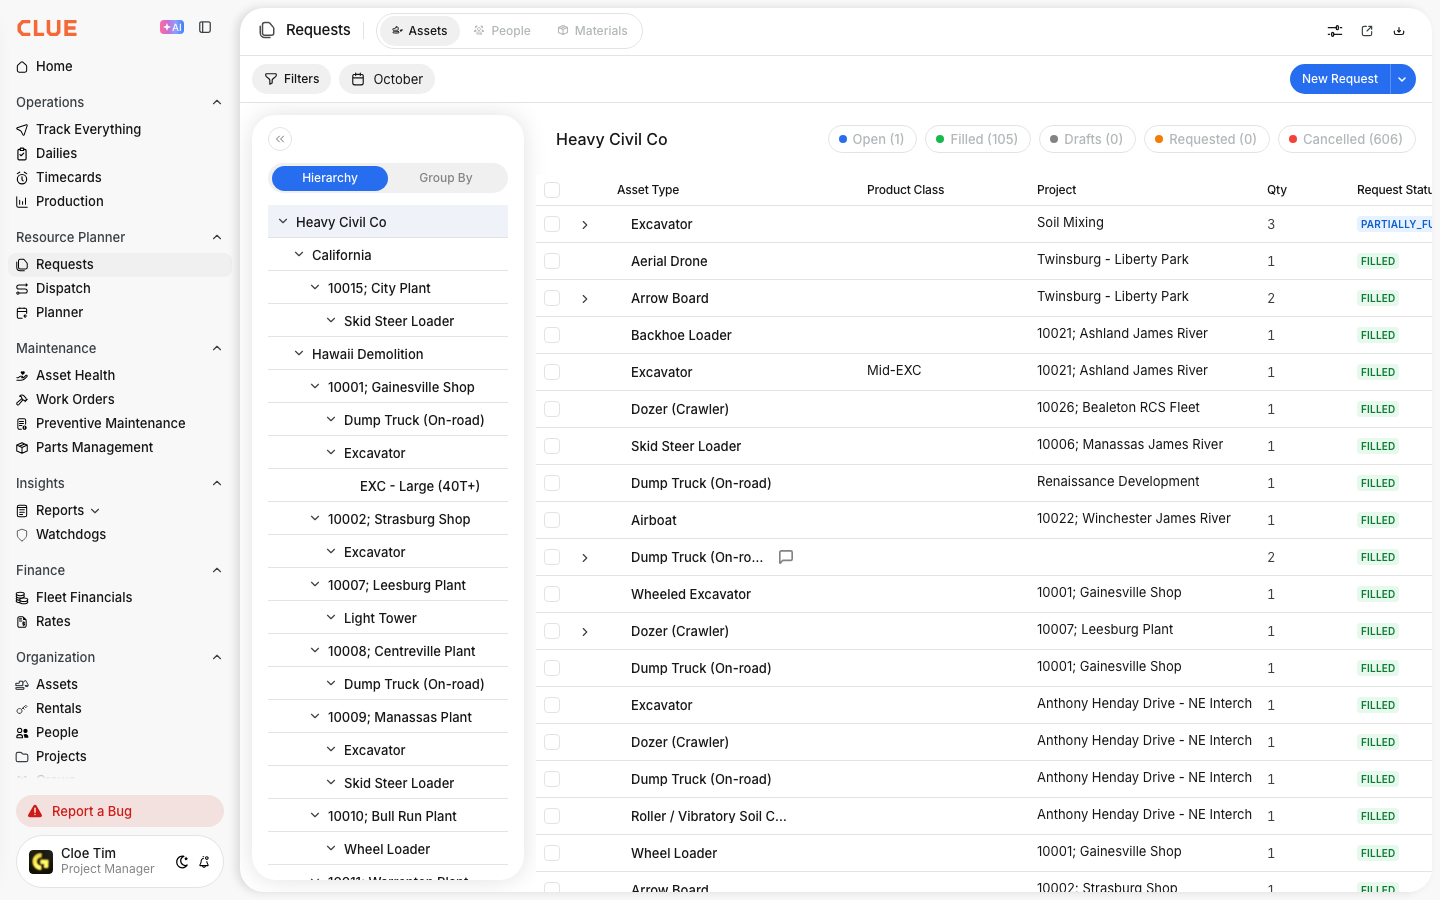Select all rows header checkbox
This screenshot has width=1440, height=900.
point(552,190)
